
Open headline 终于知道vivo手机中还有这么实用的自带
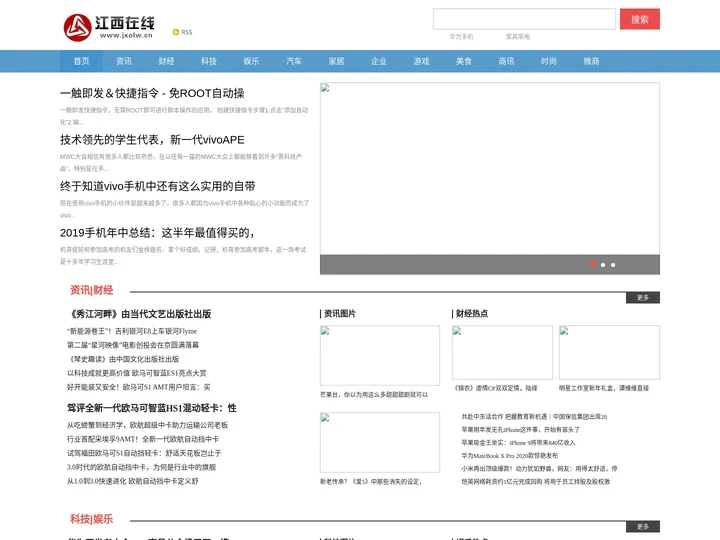click(x=158, y=186)
